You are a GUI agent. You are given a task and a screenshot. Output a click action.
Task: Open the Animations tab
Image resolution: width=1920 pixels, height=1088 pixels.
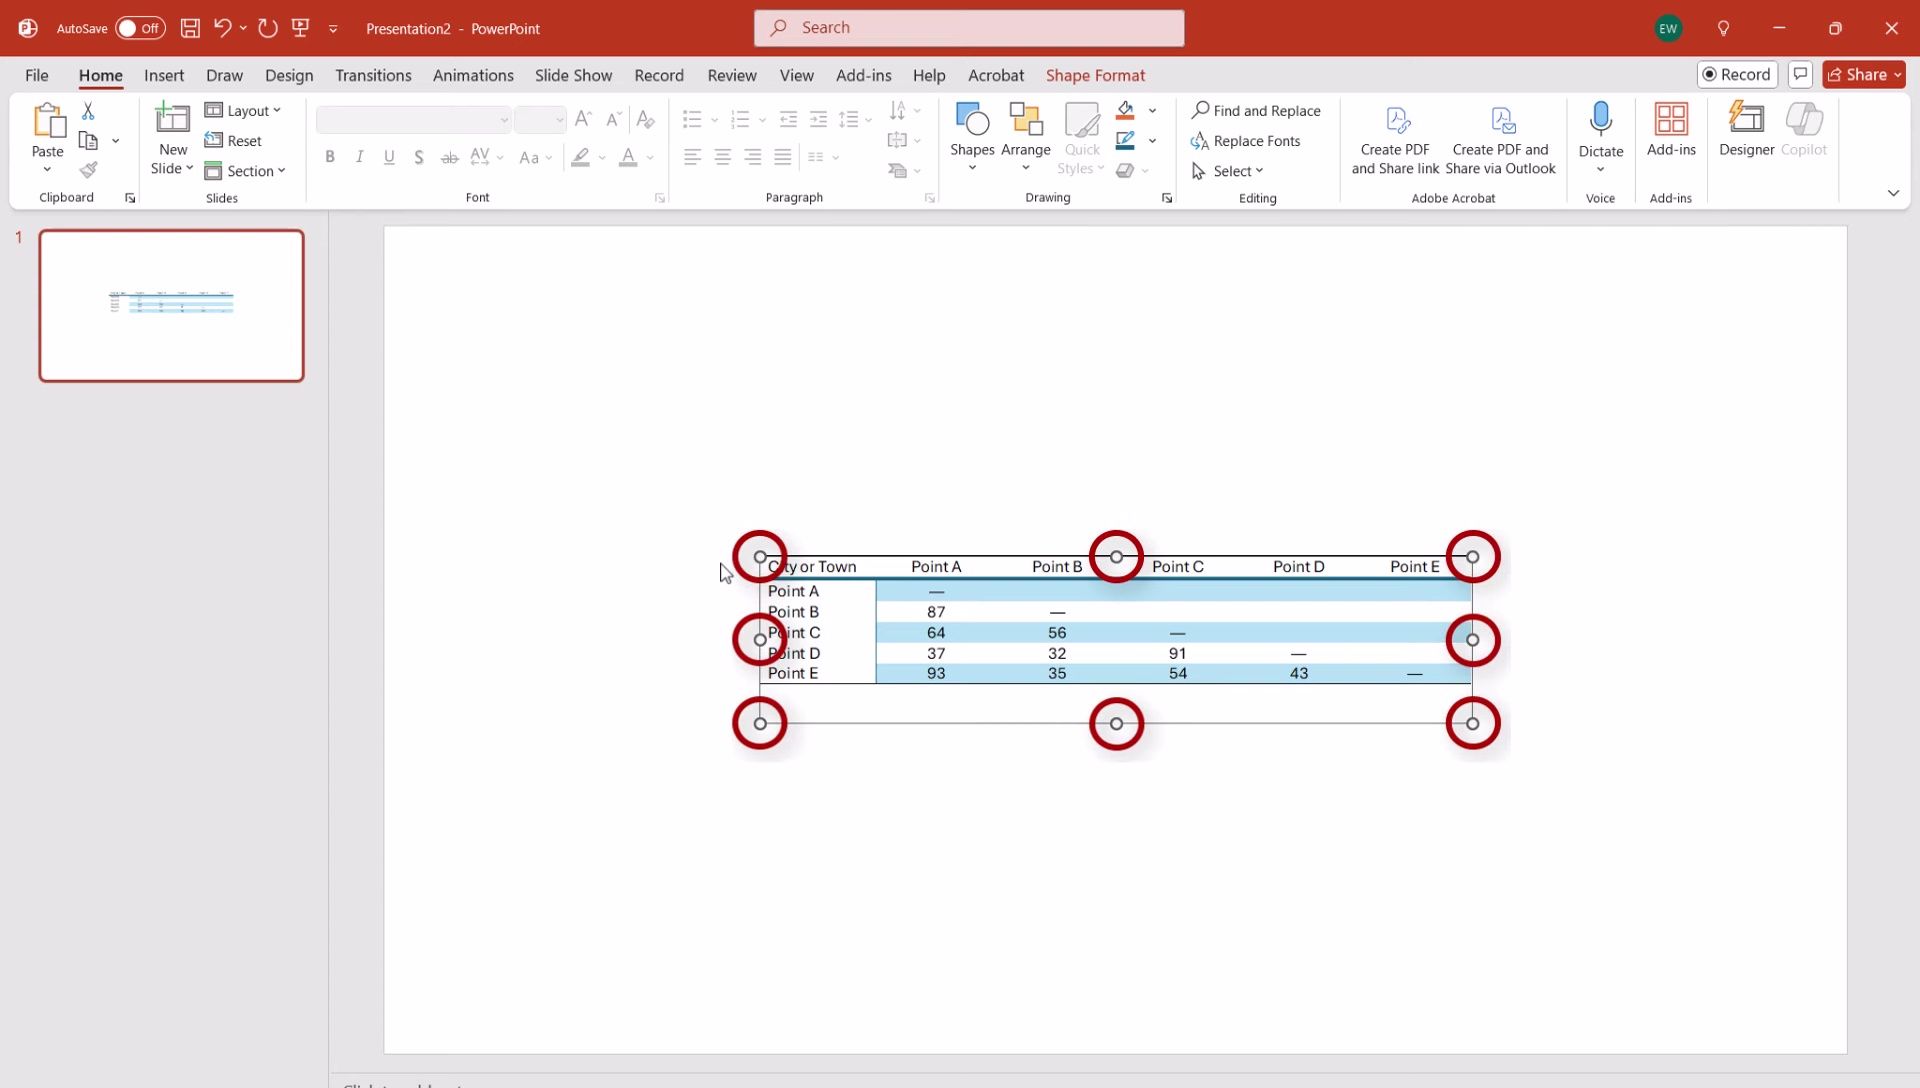pos(473,75)
